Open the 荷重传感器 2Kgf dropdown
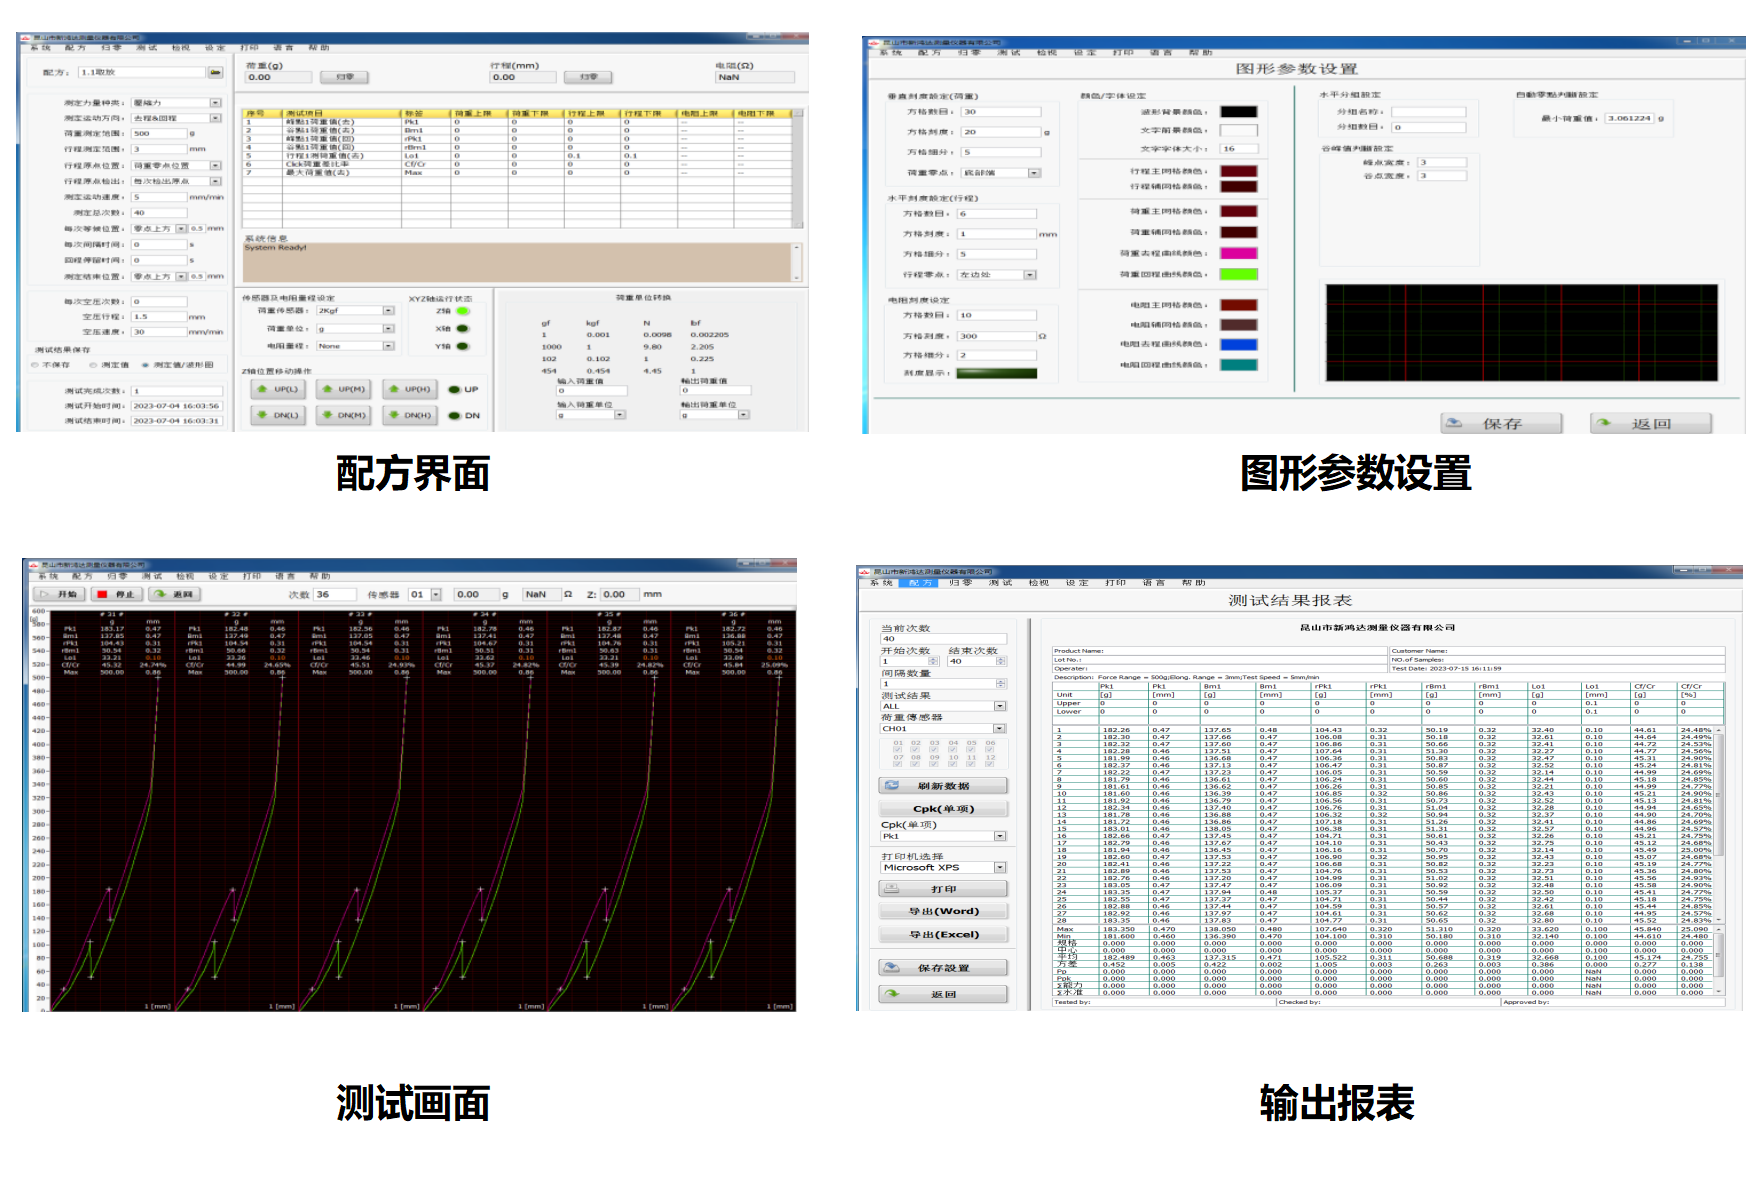1762x1184 pixels. [388, 311]
